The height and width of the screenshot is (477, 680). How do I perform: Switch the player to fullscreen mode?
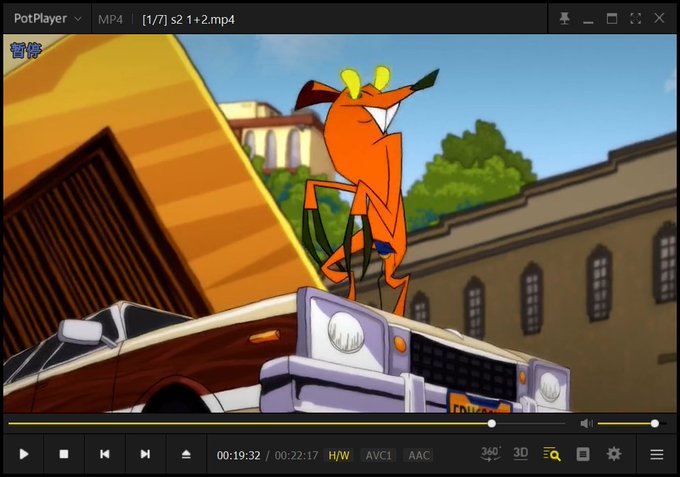coord(635,18)
